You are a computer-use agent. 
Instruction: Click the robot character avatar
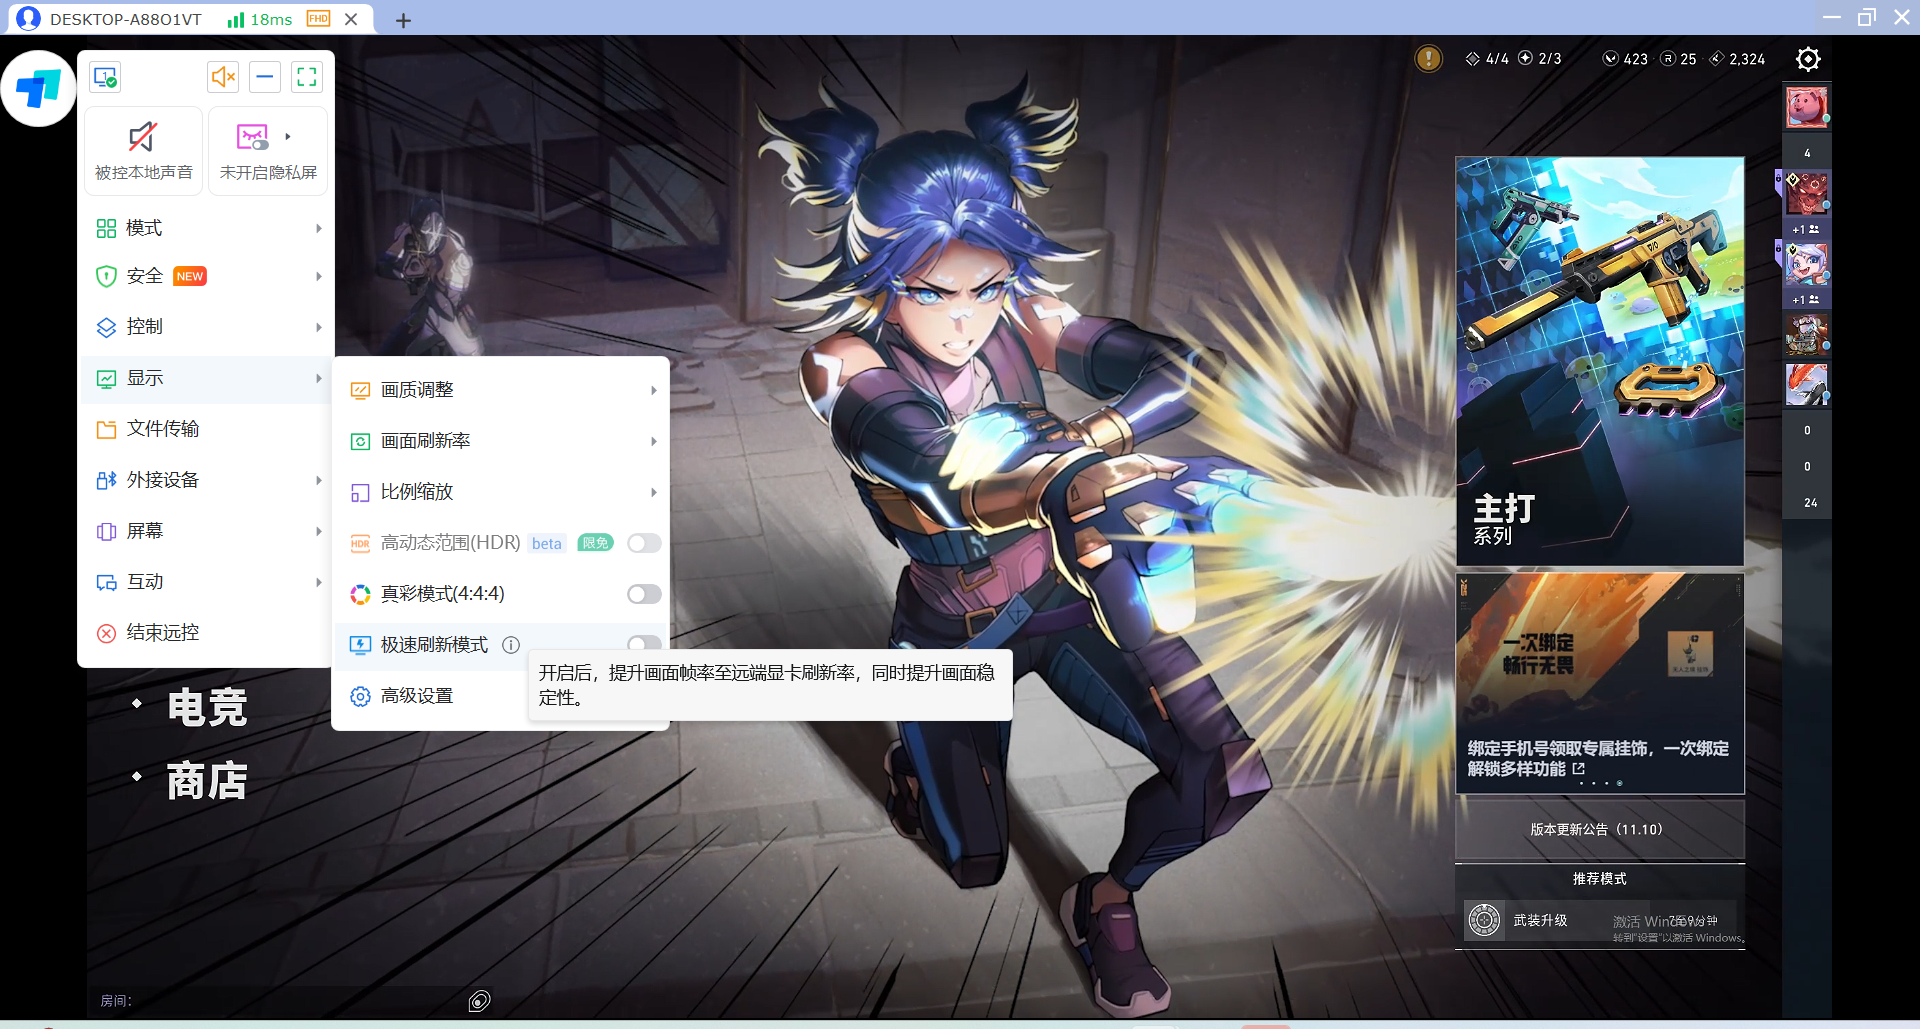(x=1807, y=336)
